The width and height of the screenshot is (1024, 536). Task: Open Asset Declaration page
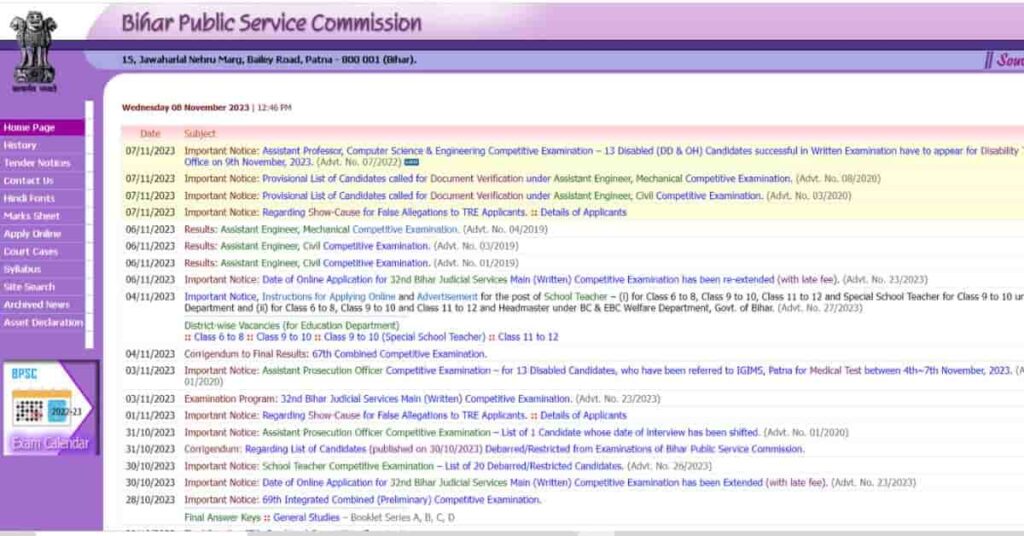tap(43, 323)
